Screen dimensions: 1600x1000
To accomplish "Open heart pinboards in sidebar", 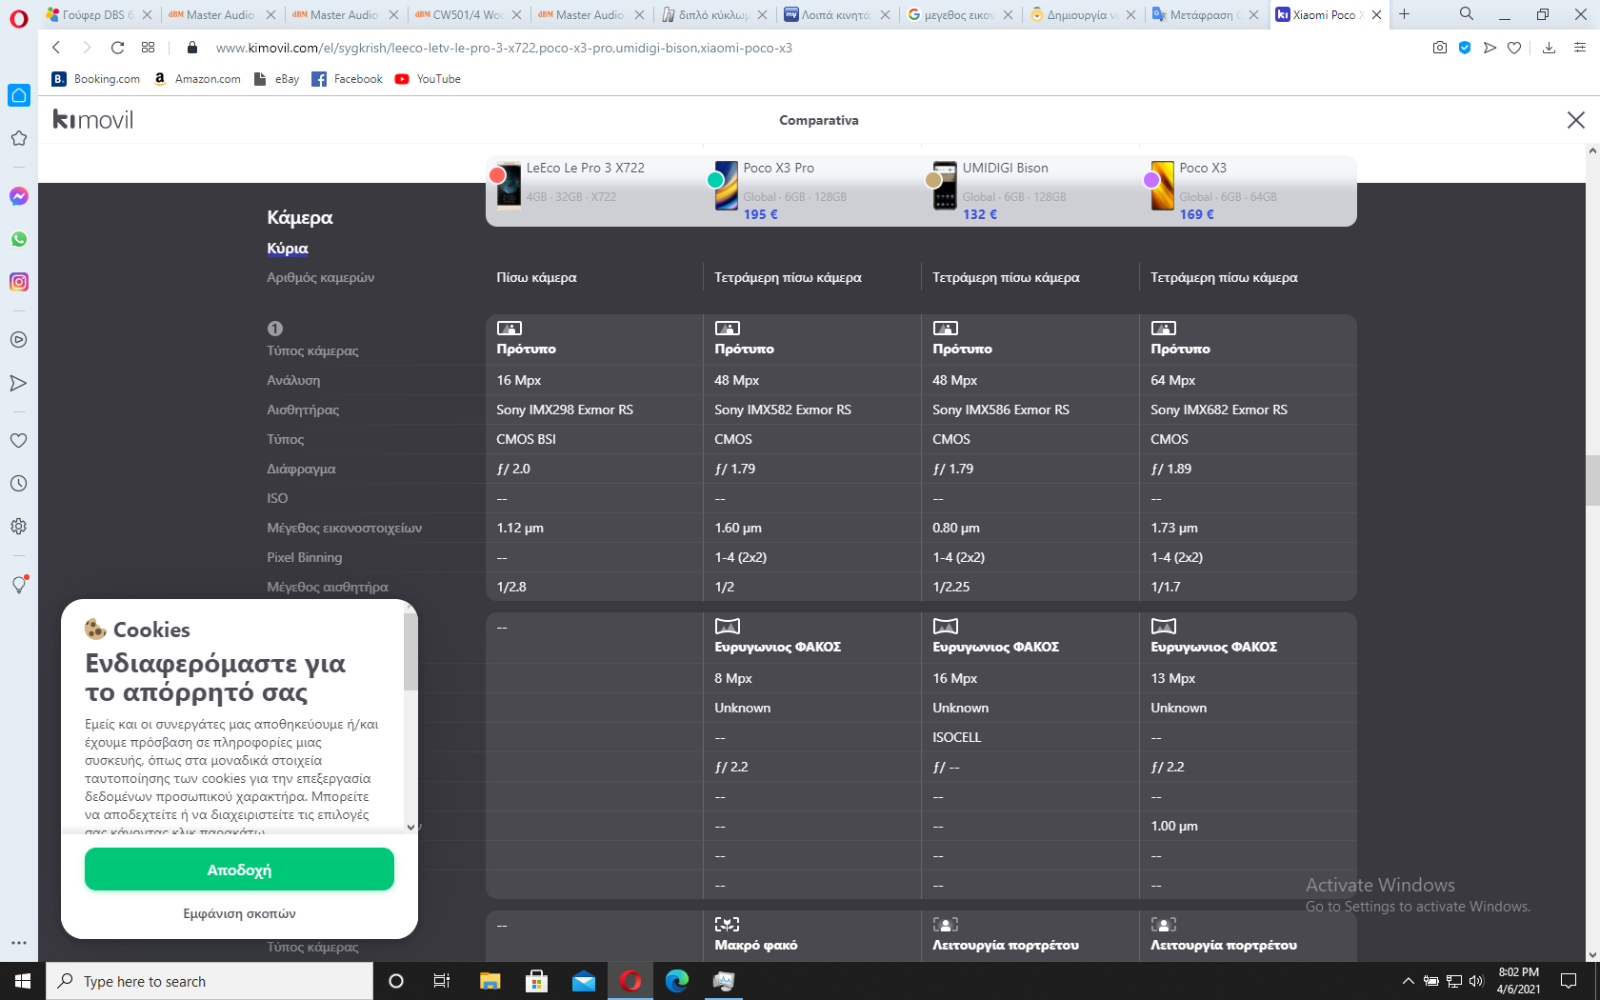I will [18, 440].
